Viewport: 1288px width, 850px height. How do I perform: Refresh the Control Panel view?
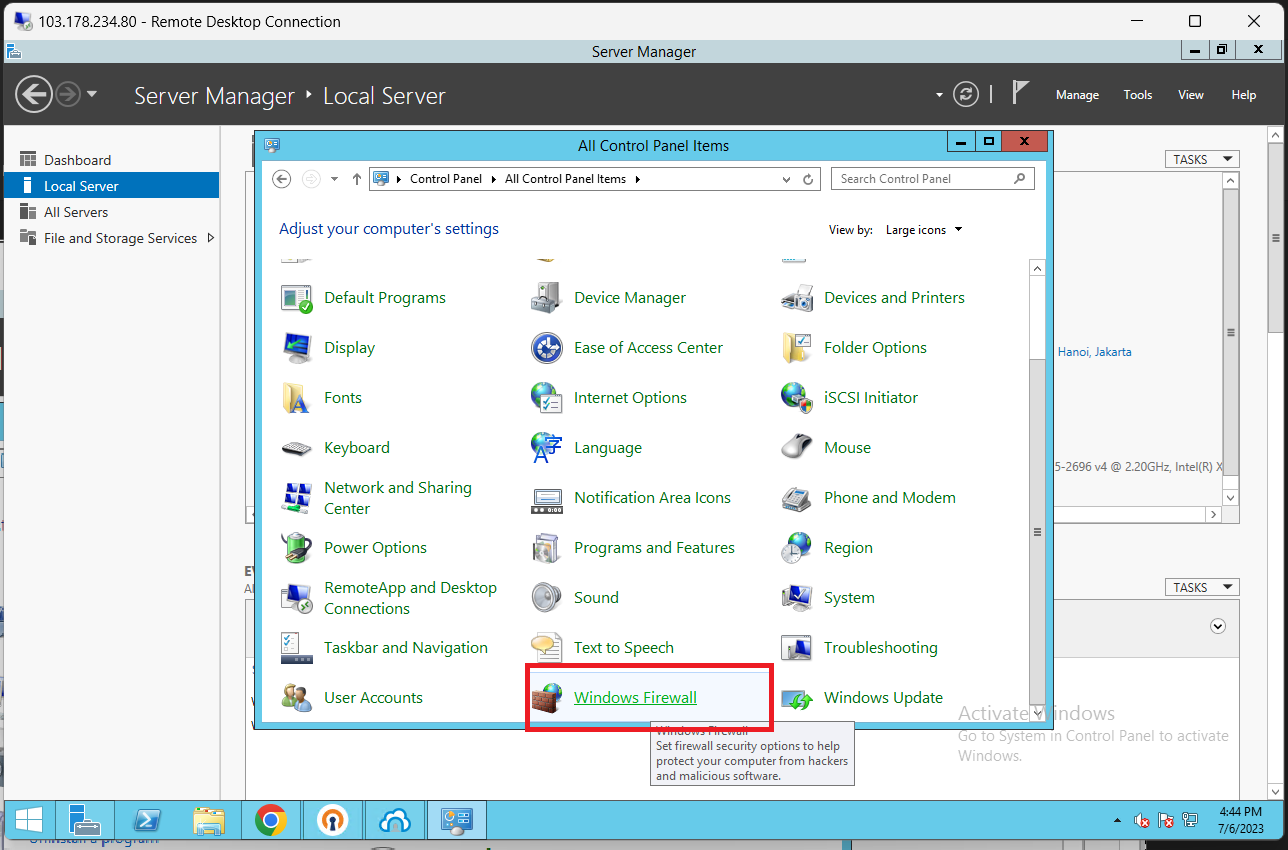click(809, 179)
